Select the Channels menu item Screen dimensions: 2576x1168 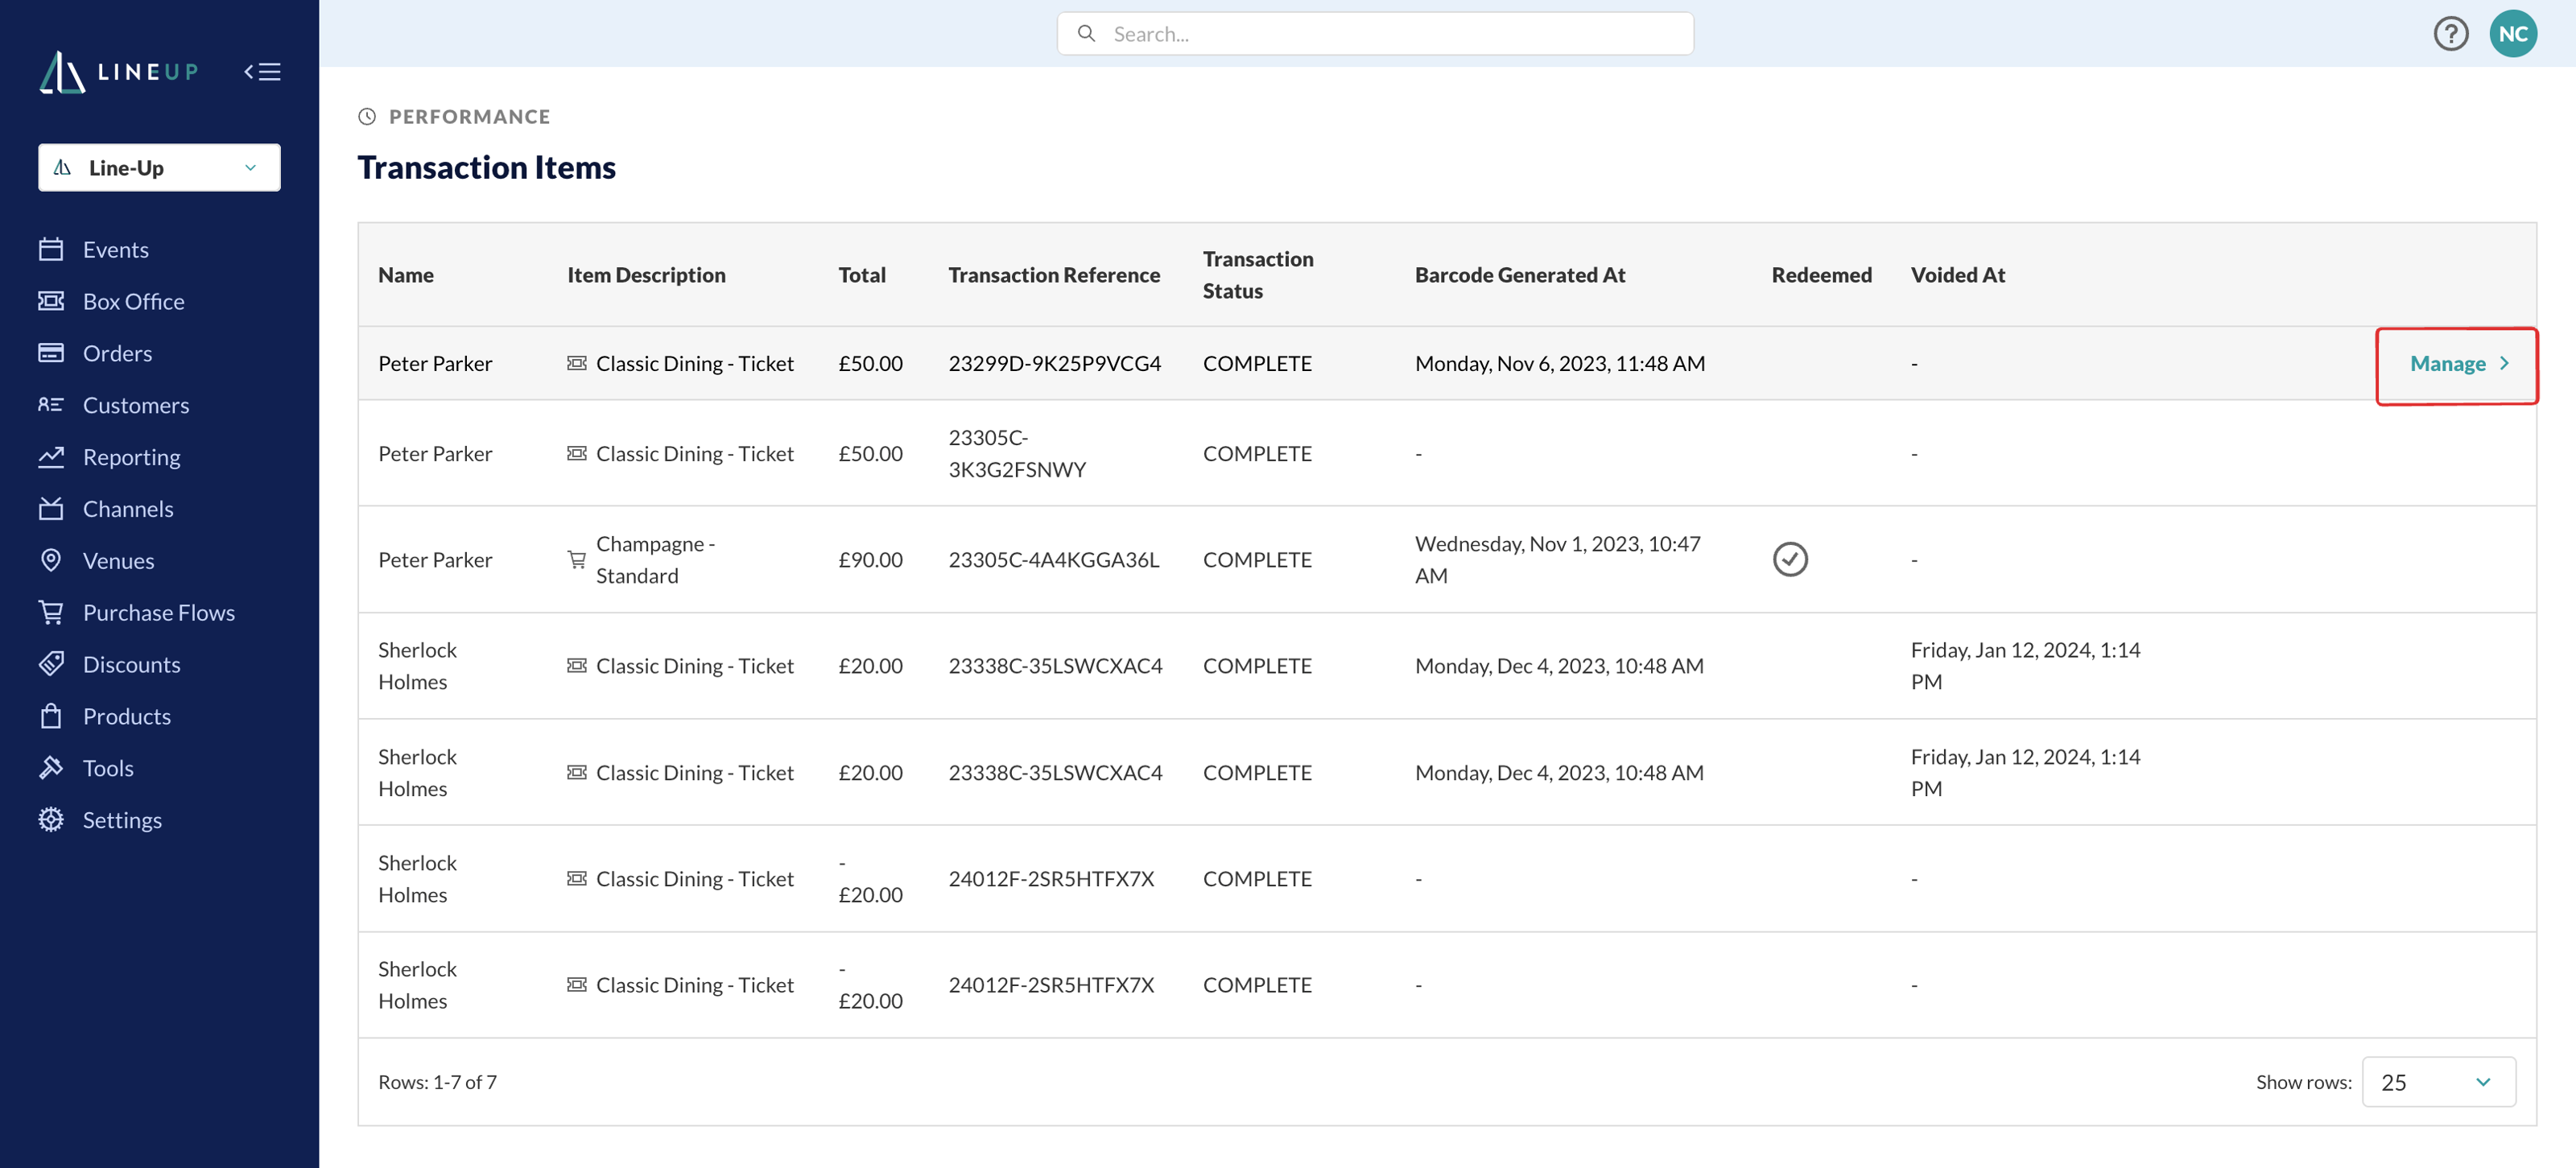pyautogui.click(x=127, y=509)
